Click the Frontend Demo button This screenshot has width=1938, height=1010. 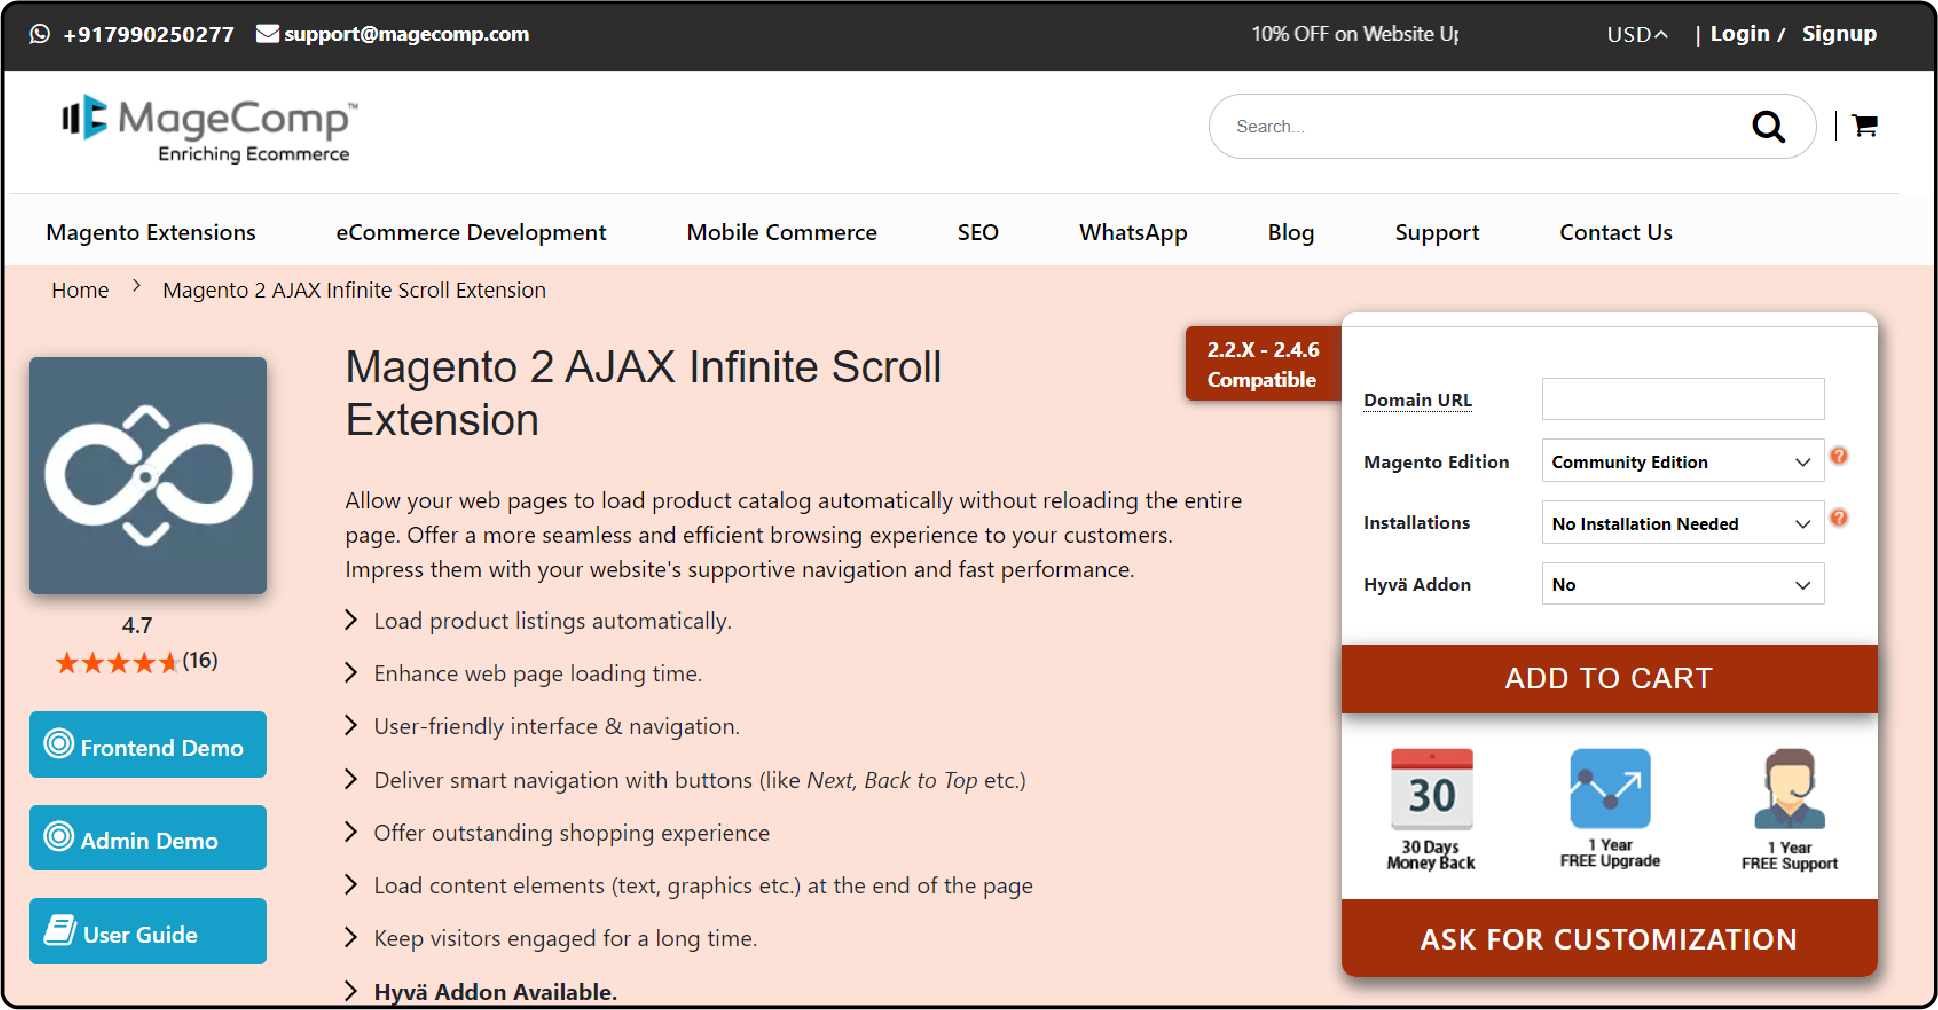pos(148,745)
